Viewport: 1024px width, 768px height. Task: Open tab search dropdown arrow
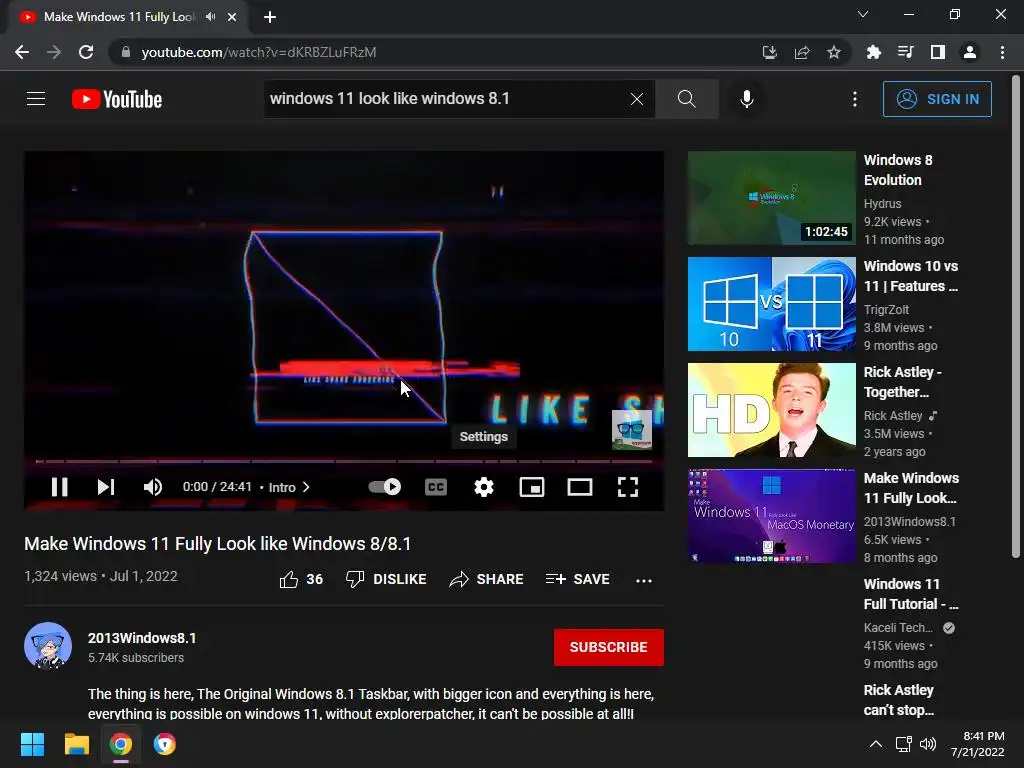coord(863,14)
